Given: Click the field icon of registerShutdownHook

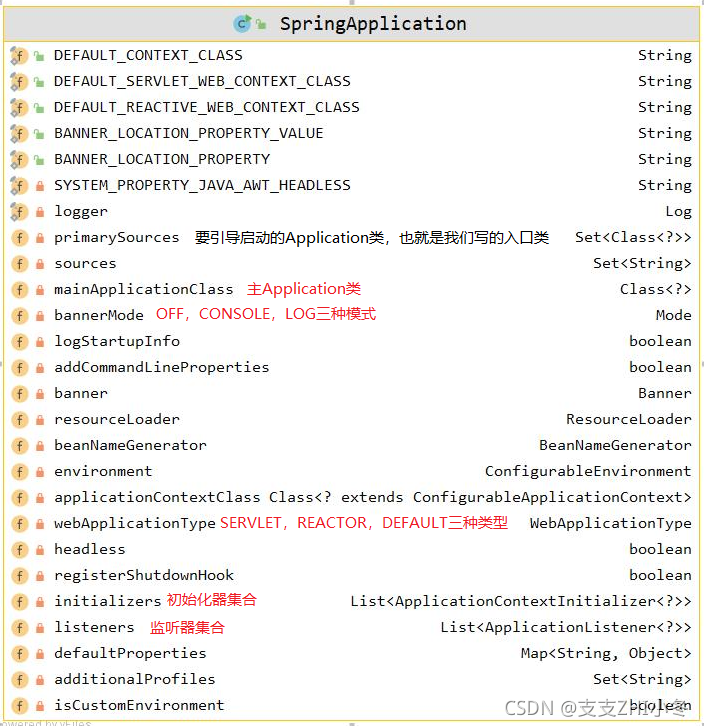Looking at the screenshot, I should (x=19, y=576).
